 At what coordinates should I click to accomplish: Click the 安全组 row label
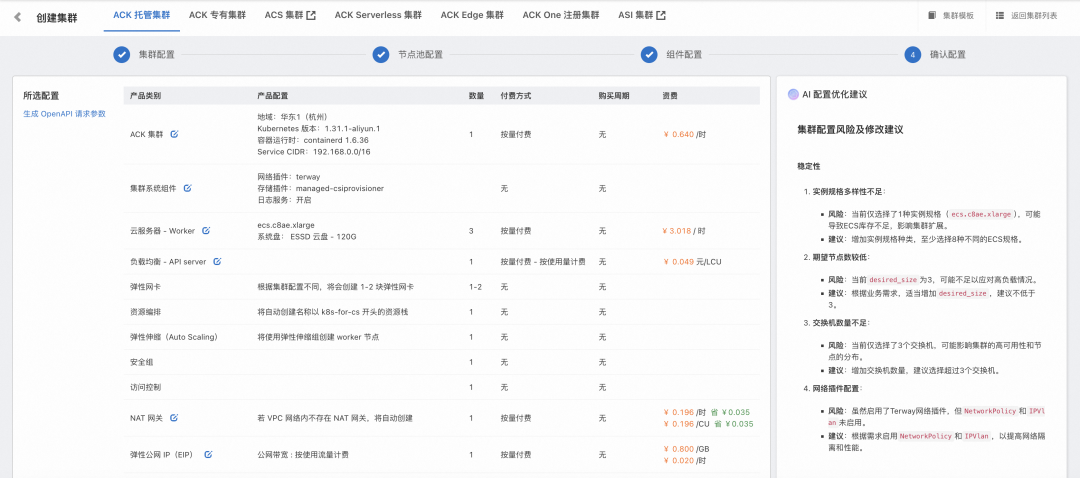(141, 362)
